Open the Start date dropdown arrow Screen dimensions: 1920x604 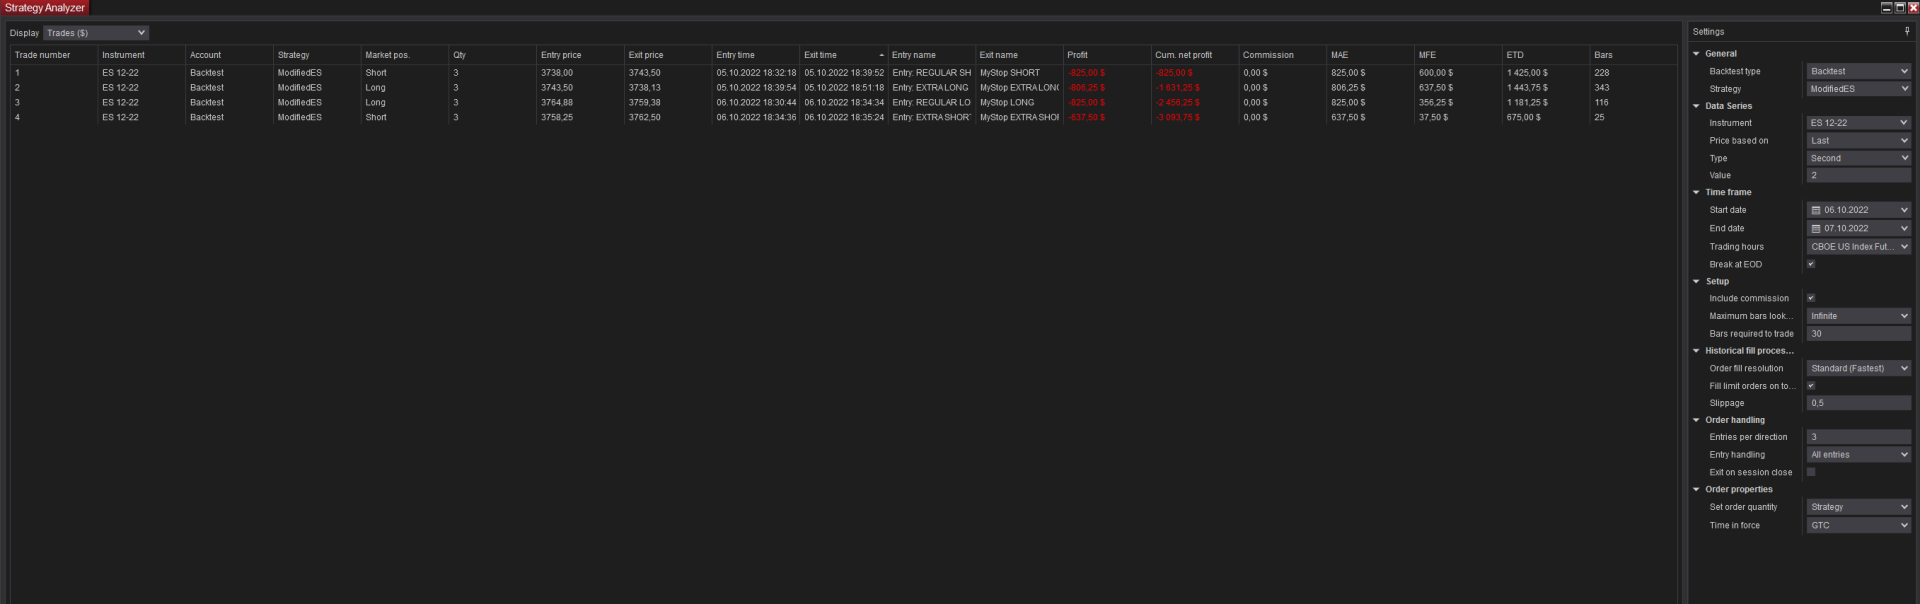(x=1904, y=210)
